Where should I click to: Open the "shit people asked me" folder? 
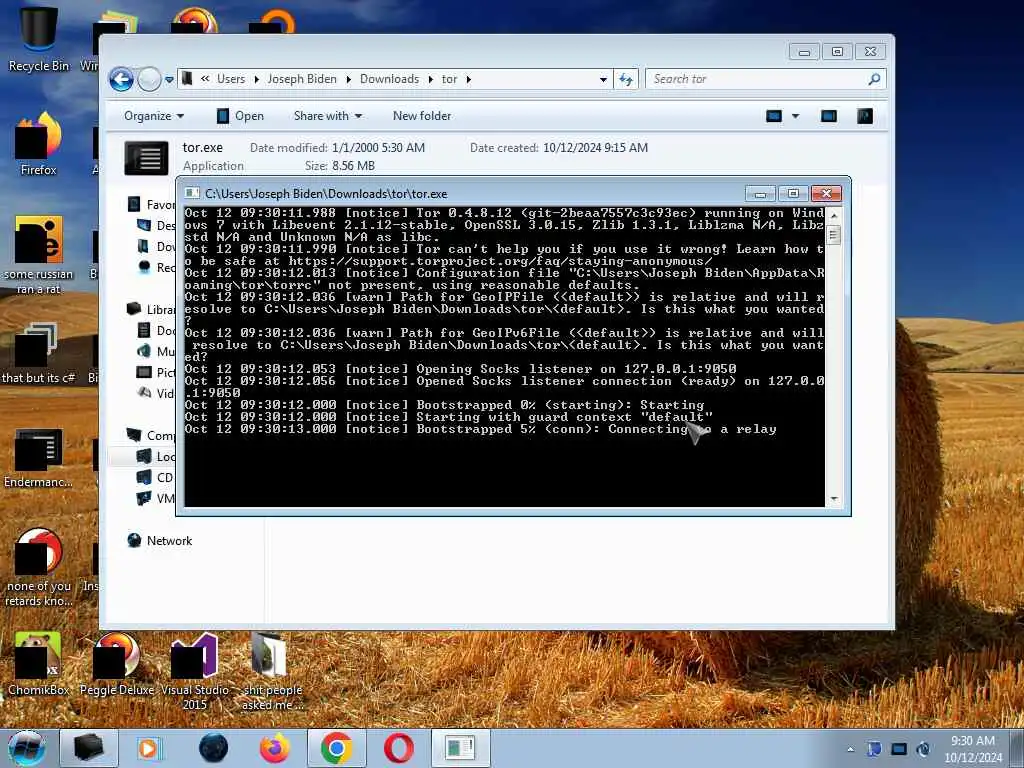tap(272, 671)
